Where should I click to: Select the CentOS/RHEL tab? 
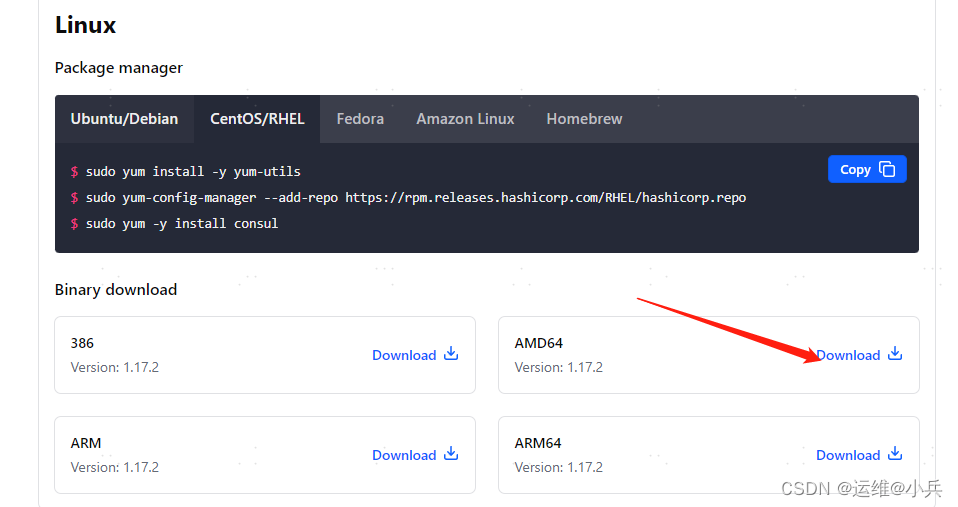tap(257, 119)
